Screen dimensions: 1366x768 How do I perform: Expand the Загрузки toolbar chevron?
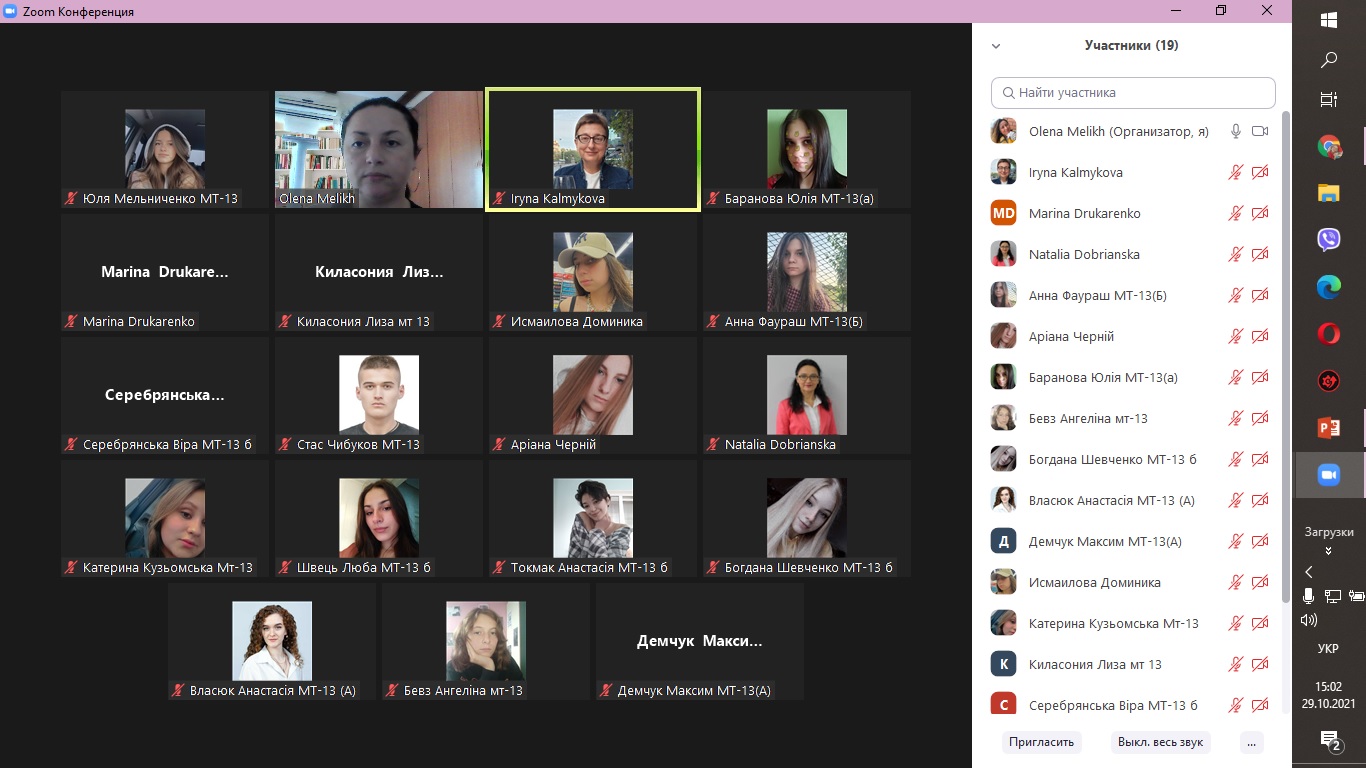[1329, 551]
